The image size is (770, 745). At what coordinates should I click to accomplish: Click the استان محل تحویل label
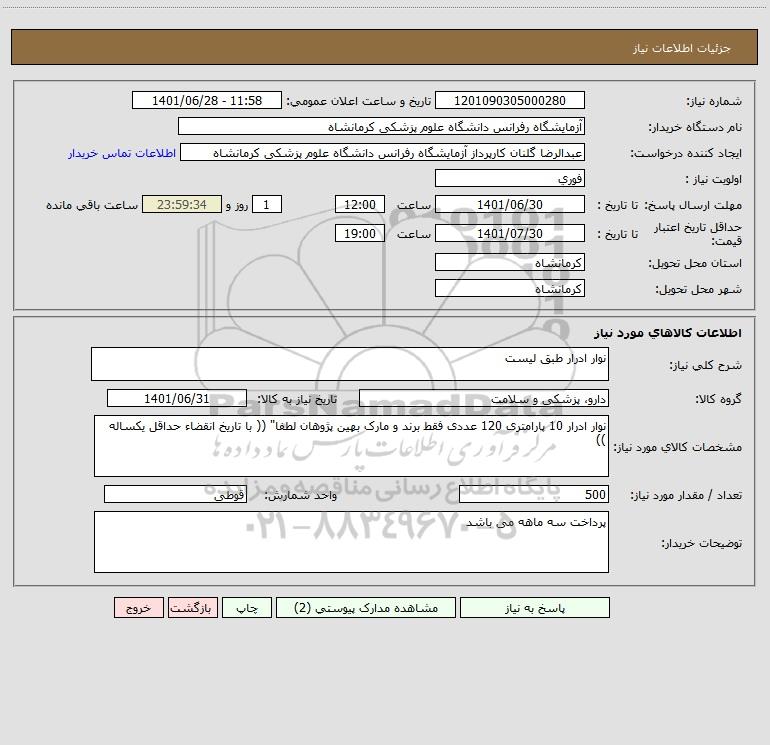pyautogui.click(x=695, y=264)
